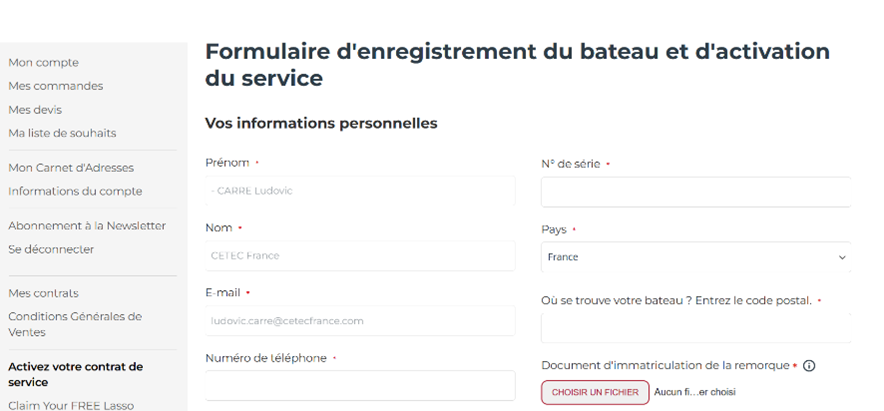Open Mon Carnet d'Adresses
The height and width of the screenshot is (411, 884).
(71, 168)
